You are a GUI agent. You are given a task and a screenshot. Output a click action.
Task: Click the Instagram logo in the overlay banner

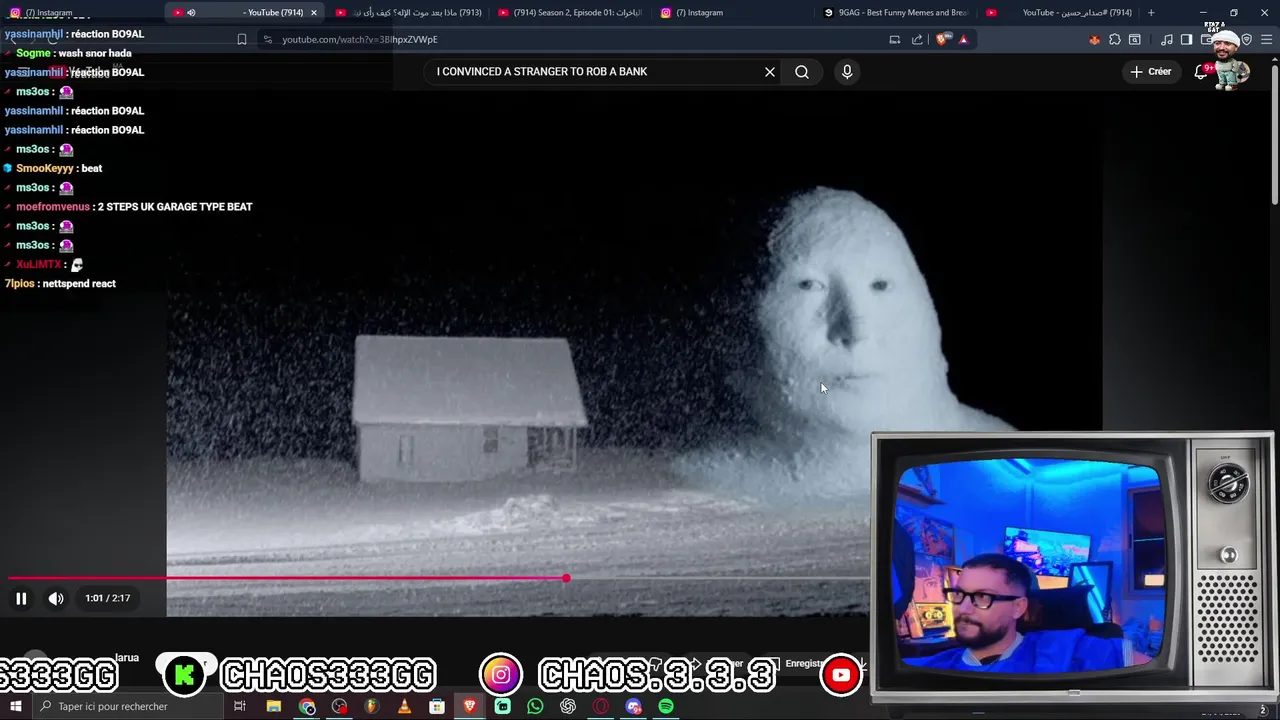501,675
